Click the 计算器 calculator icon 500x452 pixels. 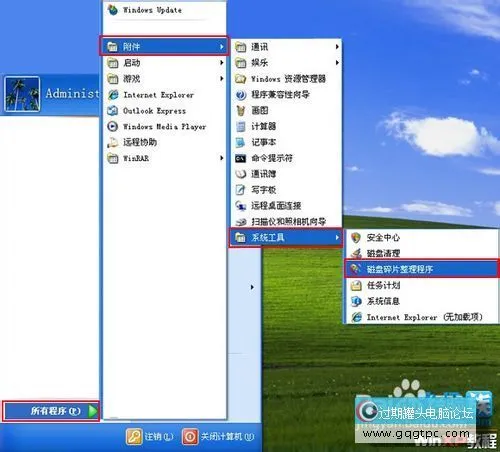(x=241, y=126)
